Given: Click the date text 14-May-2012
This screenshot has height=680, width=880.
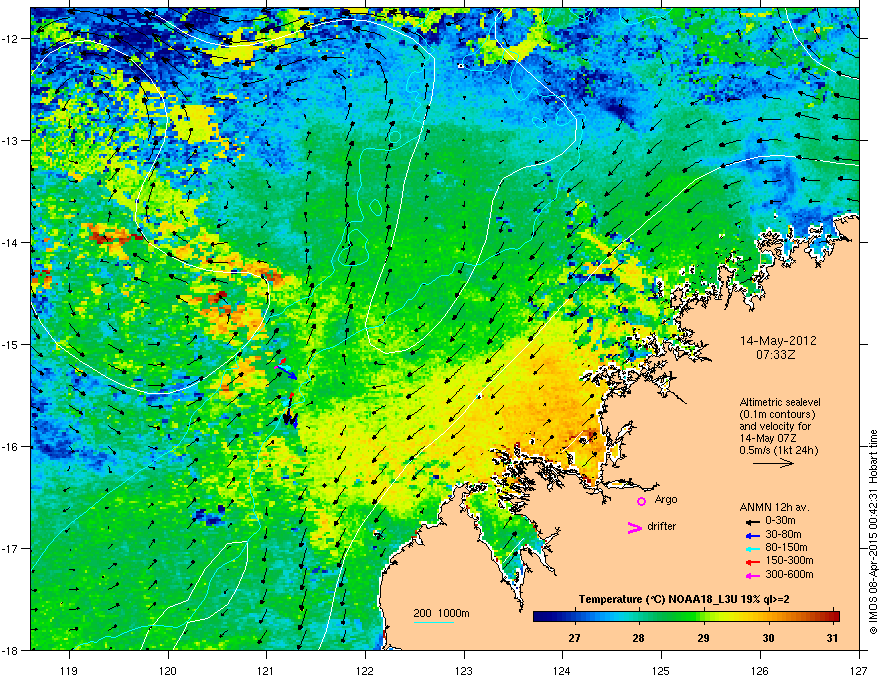Looking at the screenshot, I should coord(778,341).
